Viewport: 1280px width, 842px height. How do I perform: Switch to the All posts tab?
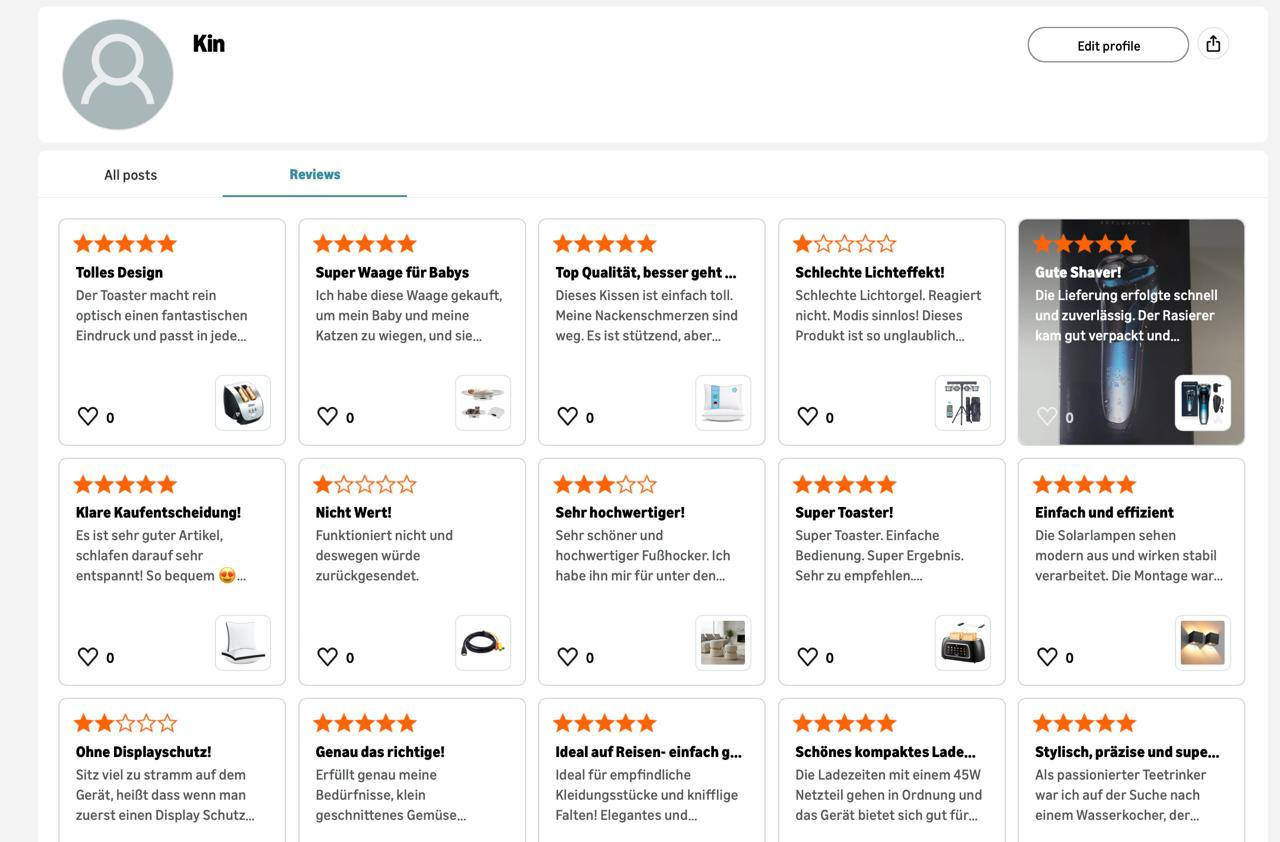(x=131, y=175)
